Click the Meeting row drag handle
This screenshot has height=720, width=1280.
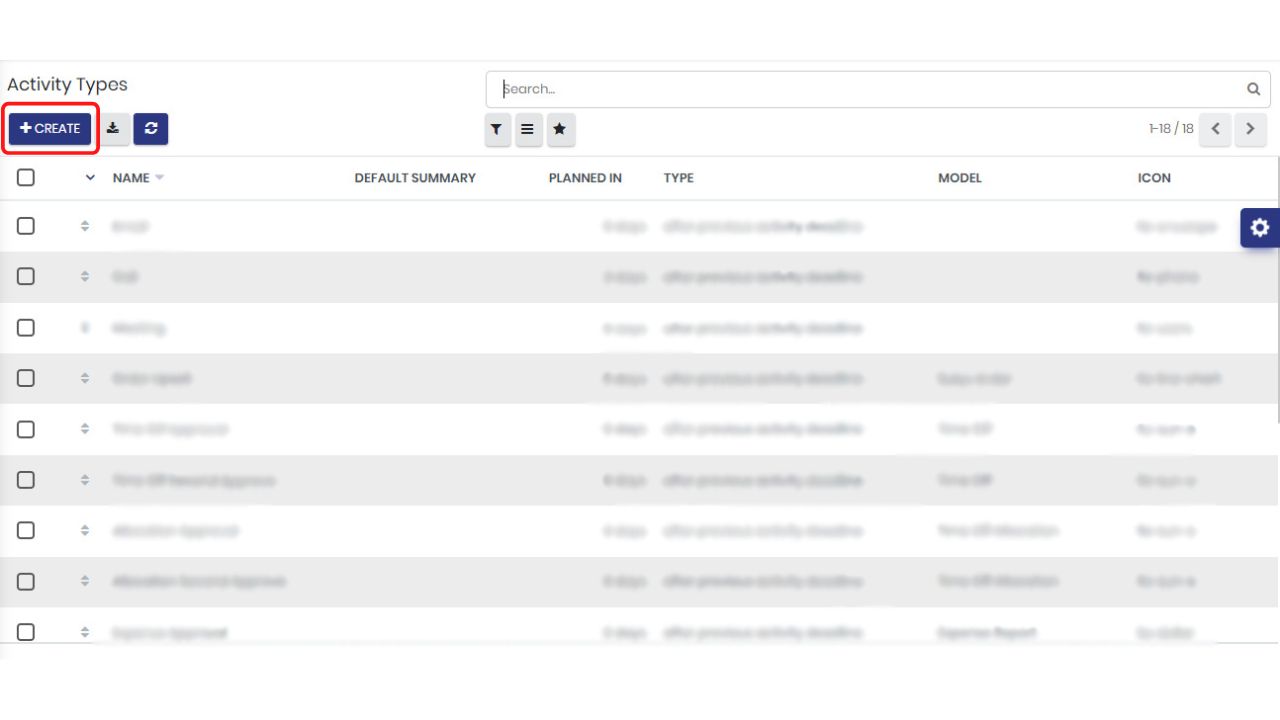point(85,328)
